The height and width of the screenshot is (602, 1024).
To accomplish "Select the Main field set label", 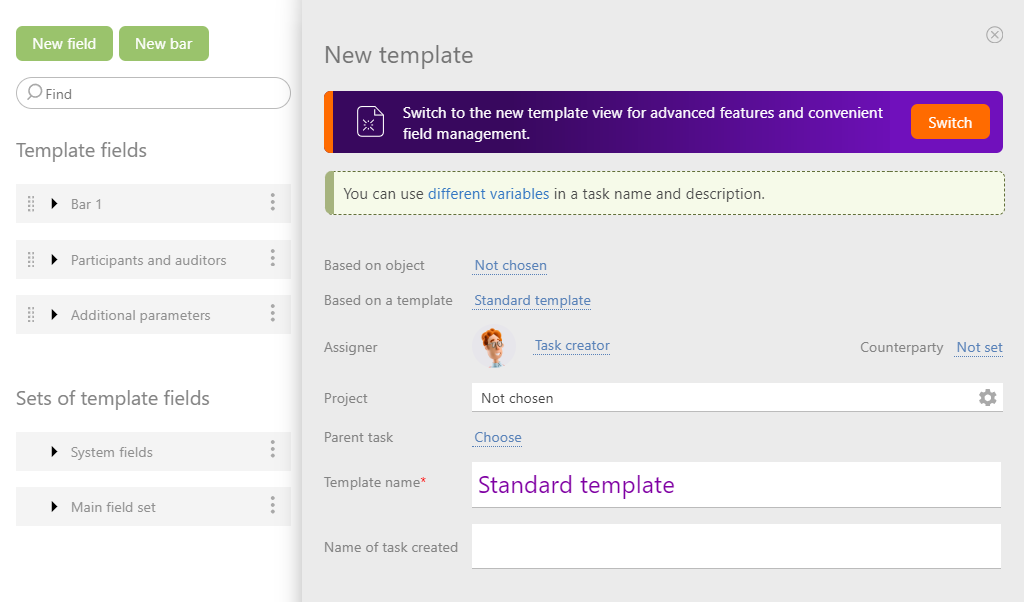I will pyautogui.click(x=113, y=507).
